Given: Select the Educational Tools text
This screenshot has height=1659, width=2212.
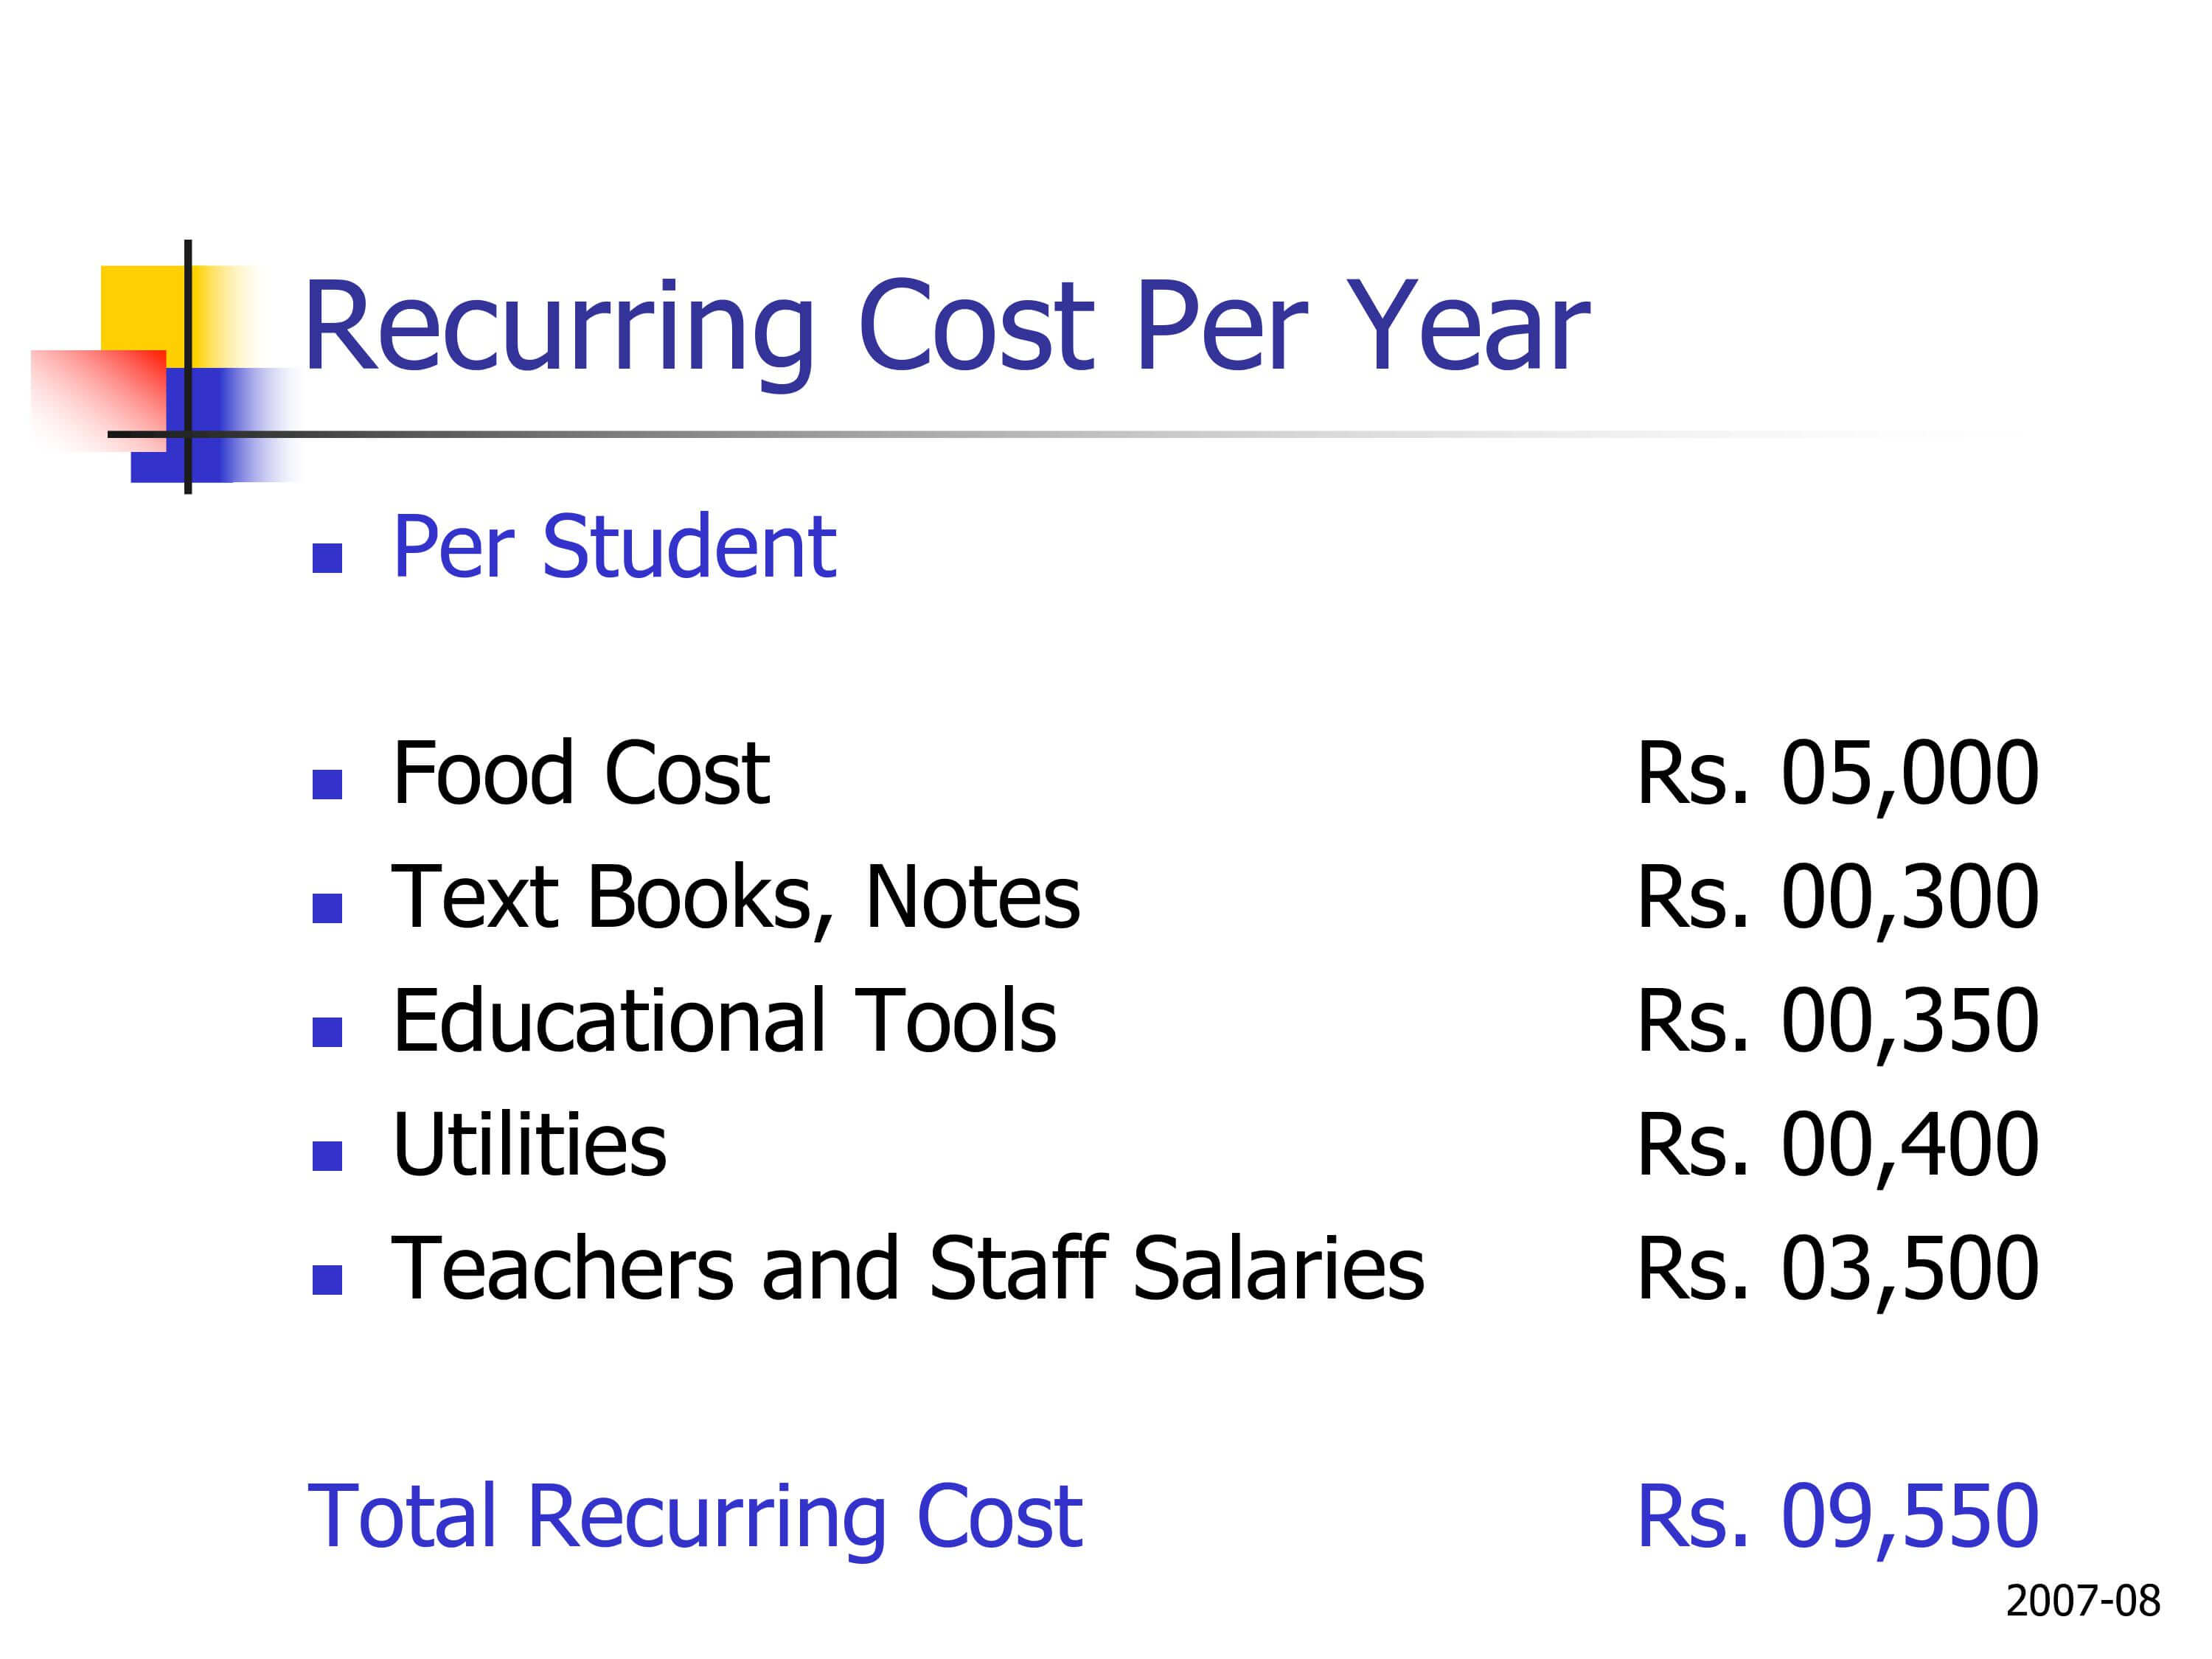Looking at the screenshot, I should point(725,1021).
